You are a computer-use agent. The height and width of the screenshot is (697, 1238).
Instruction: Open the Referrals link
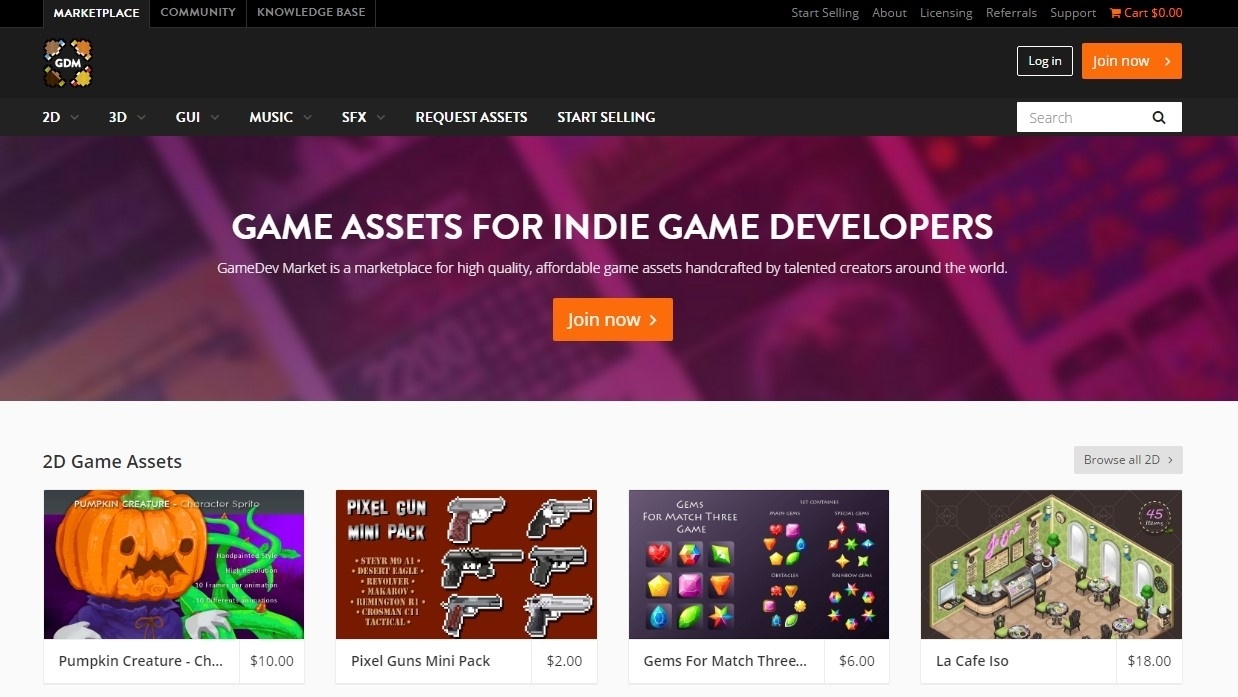(x=1011, y=13)
